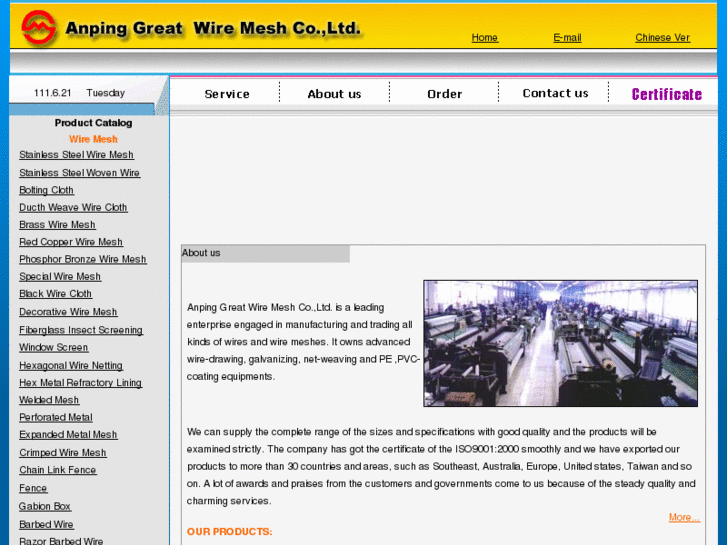The image size is (727, 545).
Task: Open Special Wire Mesh link
Action: tap(60, 276)
